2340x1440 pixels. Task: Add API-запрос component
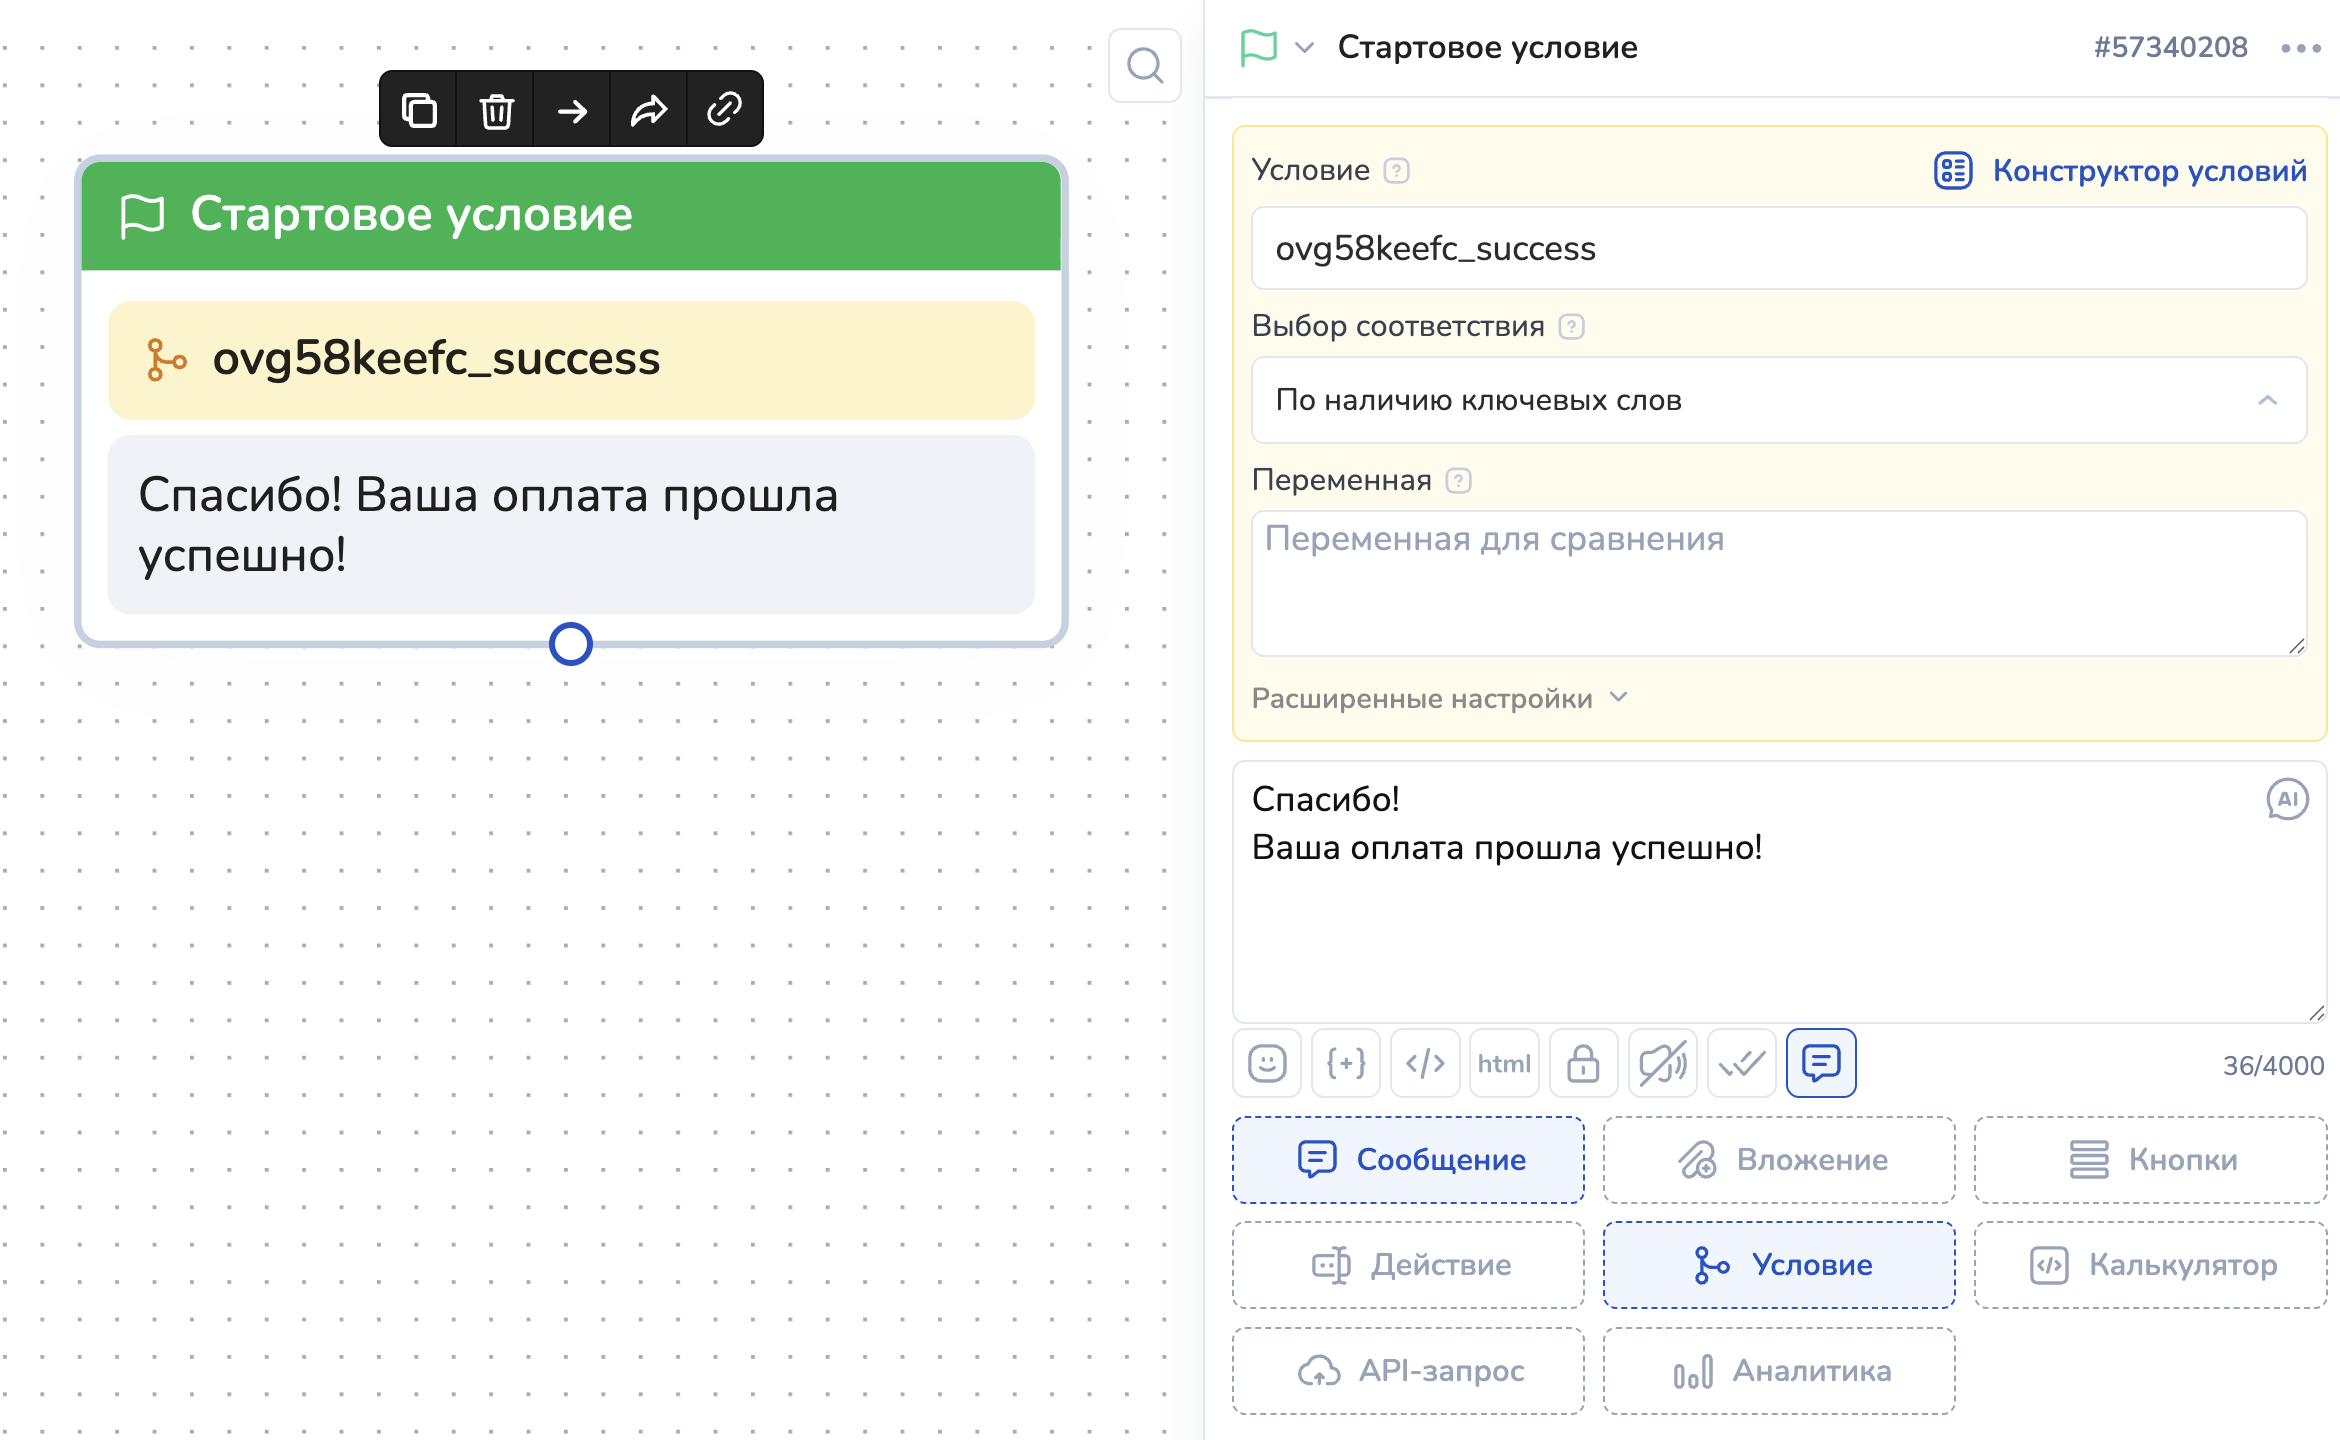coord(1408,1371)
